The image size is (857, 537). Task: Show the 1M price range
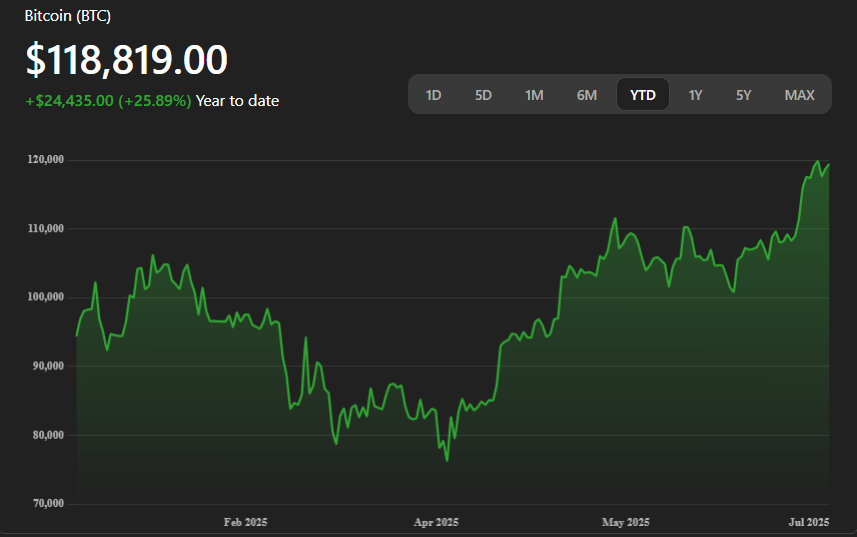coord(534,95)
